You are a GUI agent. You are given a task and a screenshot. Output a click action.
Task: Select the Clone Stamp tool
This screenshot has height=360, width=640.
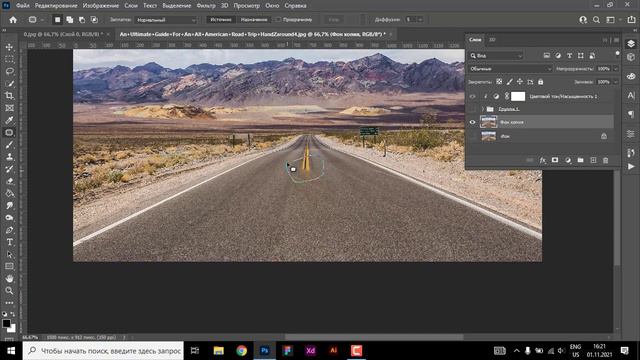pos(9,157)
